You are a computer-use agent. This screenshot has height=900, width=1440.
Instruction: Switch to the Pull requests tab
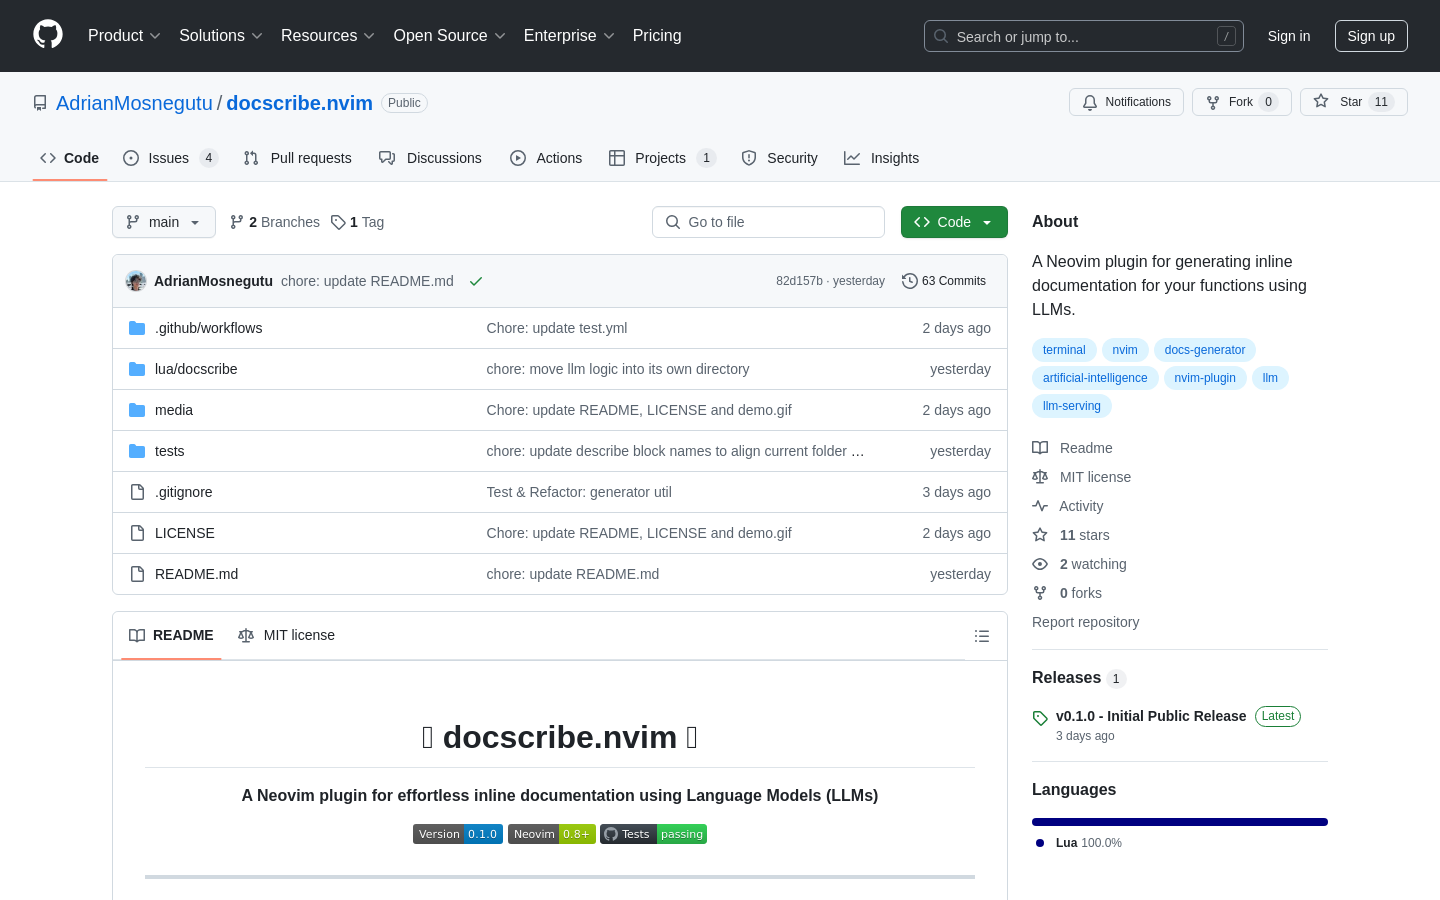(x=298, y=158)
